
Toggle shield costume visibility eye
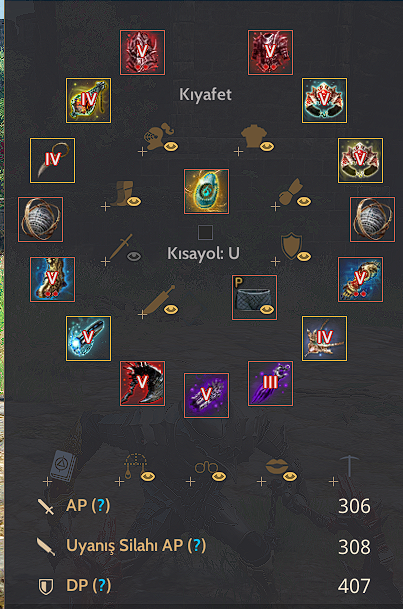[304, 256]
